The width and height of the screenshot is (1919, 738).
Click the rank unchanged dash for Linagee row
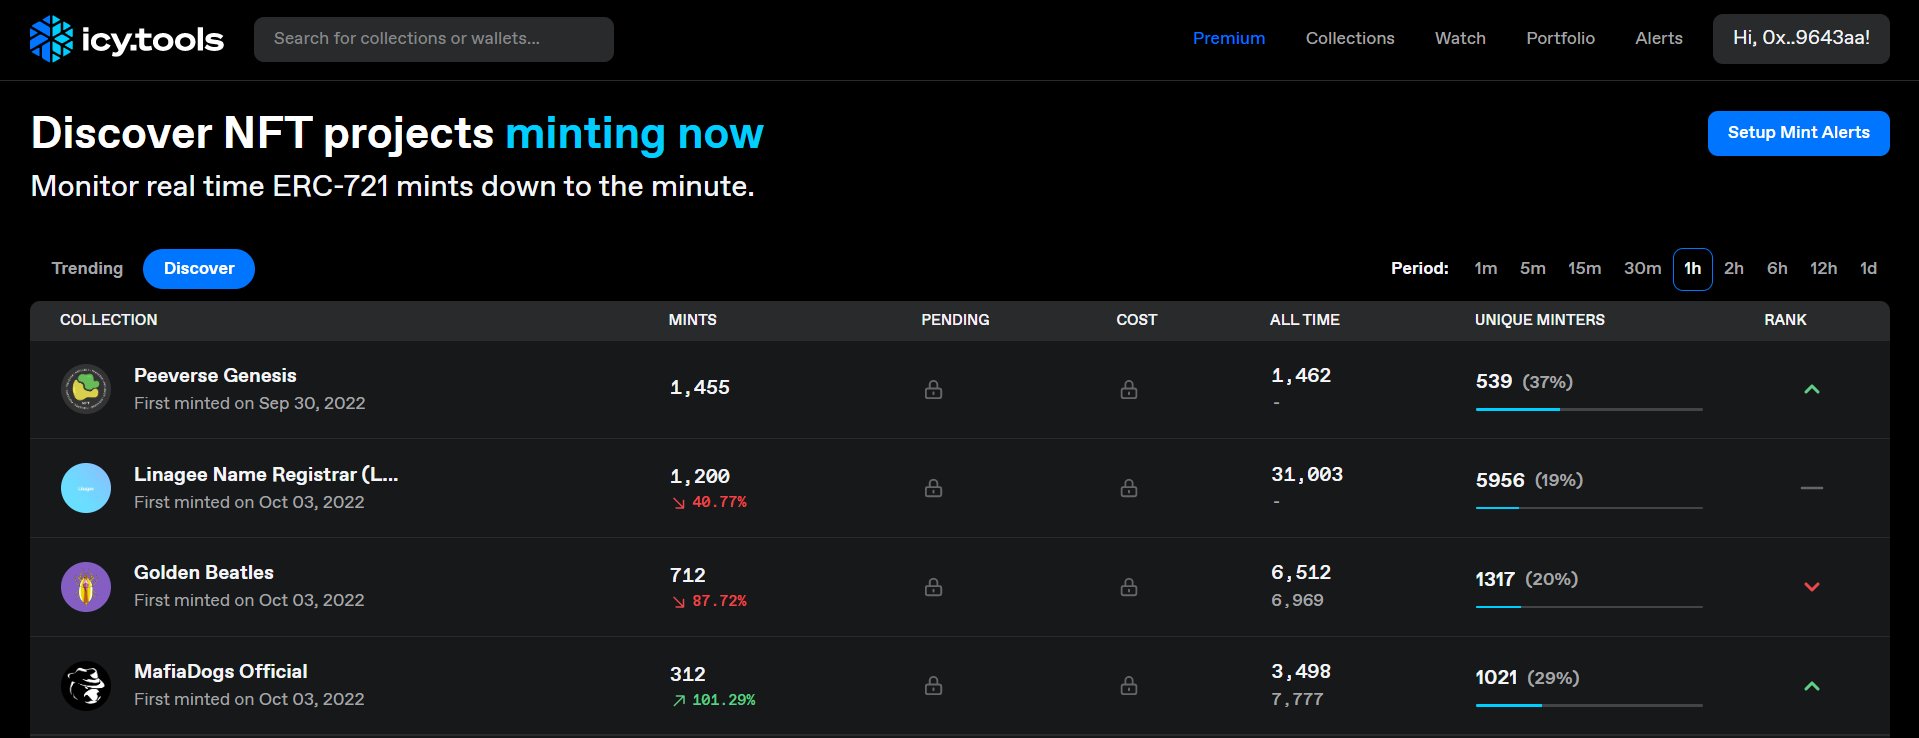[x=1811, y=488]
